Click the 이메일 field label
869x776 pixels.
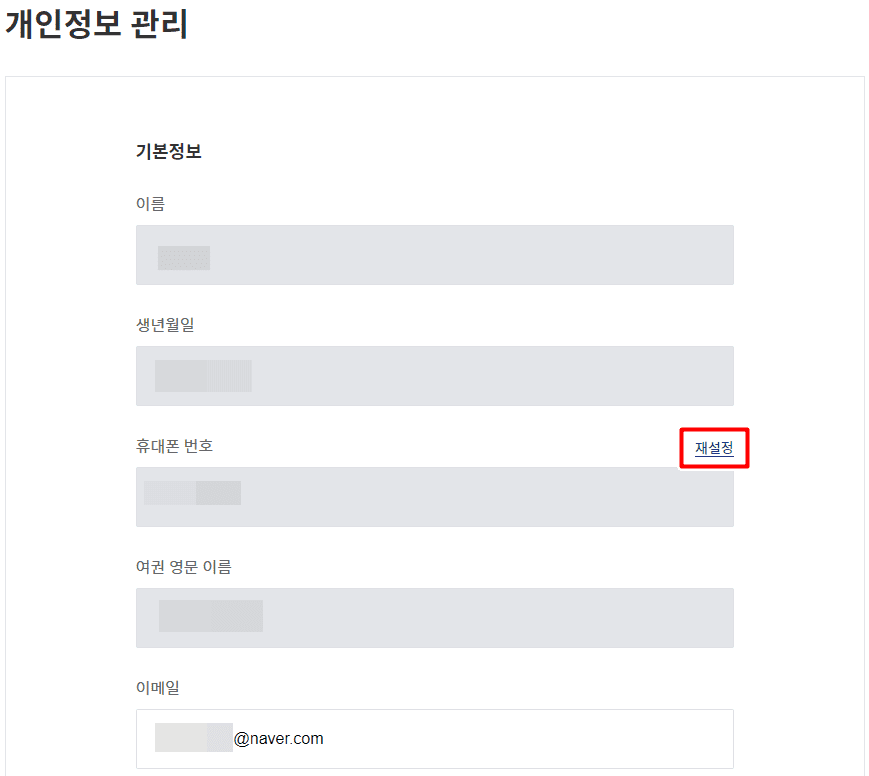click(x=157, y=688)
